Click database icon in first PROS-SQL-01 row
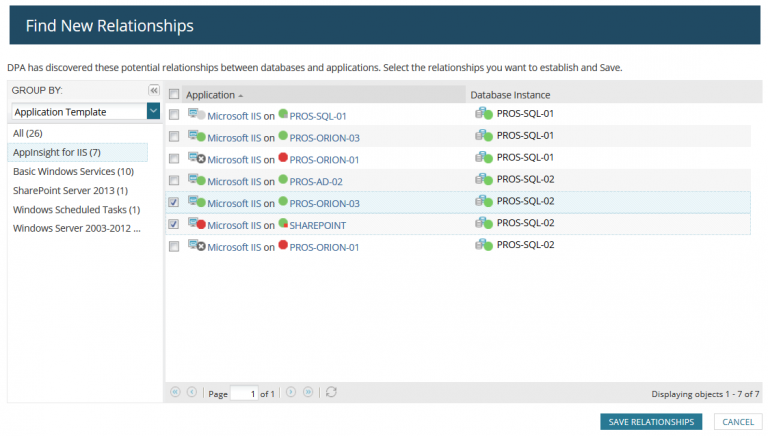The width and height of the screenshot is (768, 436). 484,114
